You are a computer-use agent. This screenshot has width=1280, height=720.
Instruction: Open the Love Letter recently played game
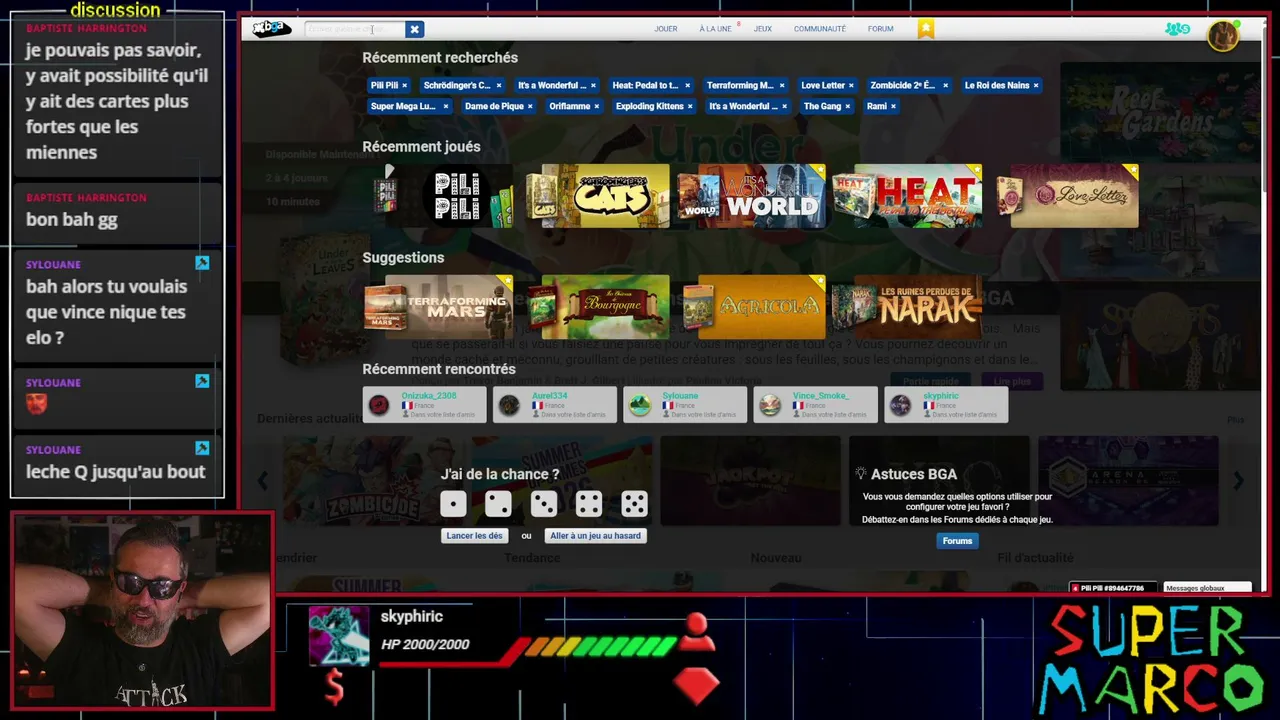click(x=1067, y=196)
